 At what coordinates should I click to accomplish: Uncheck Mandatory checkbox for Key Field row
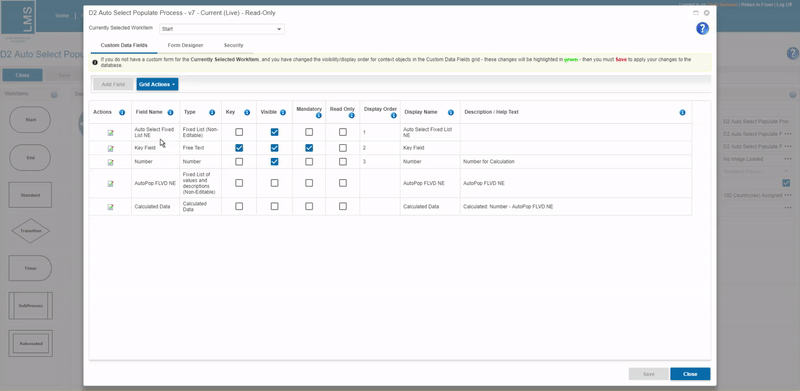tap(309, 148)
